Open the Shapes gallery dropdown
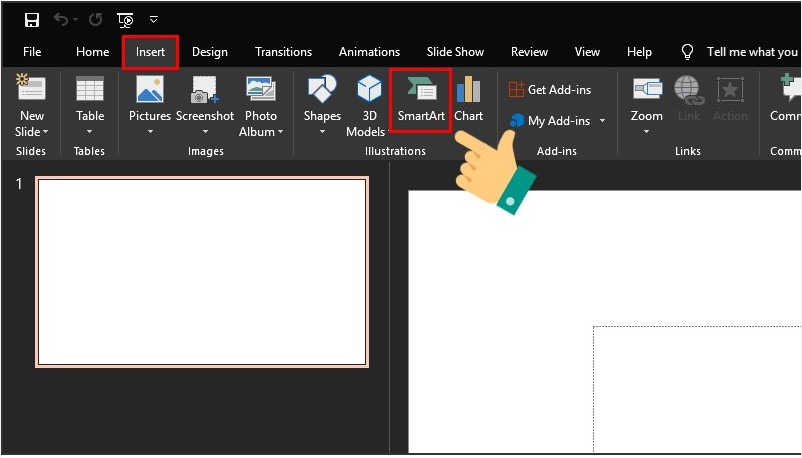Image resolution: width=802 pixels, height=458 pixels. [322, 132]
